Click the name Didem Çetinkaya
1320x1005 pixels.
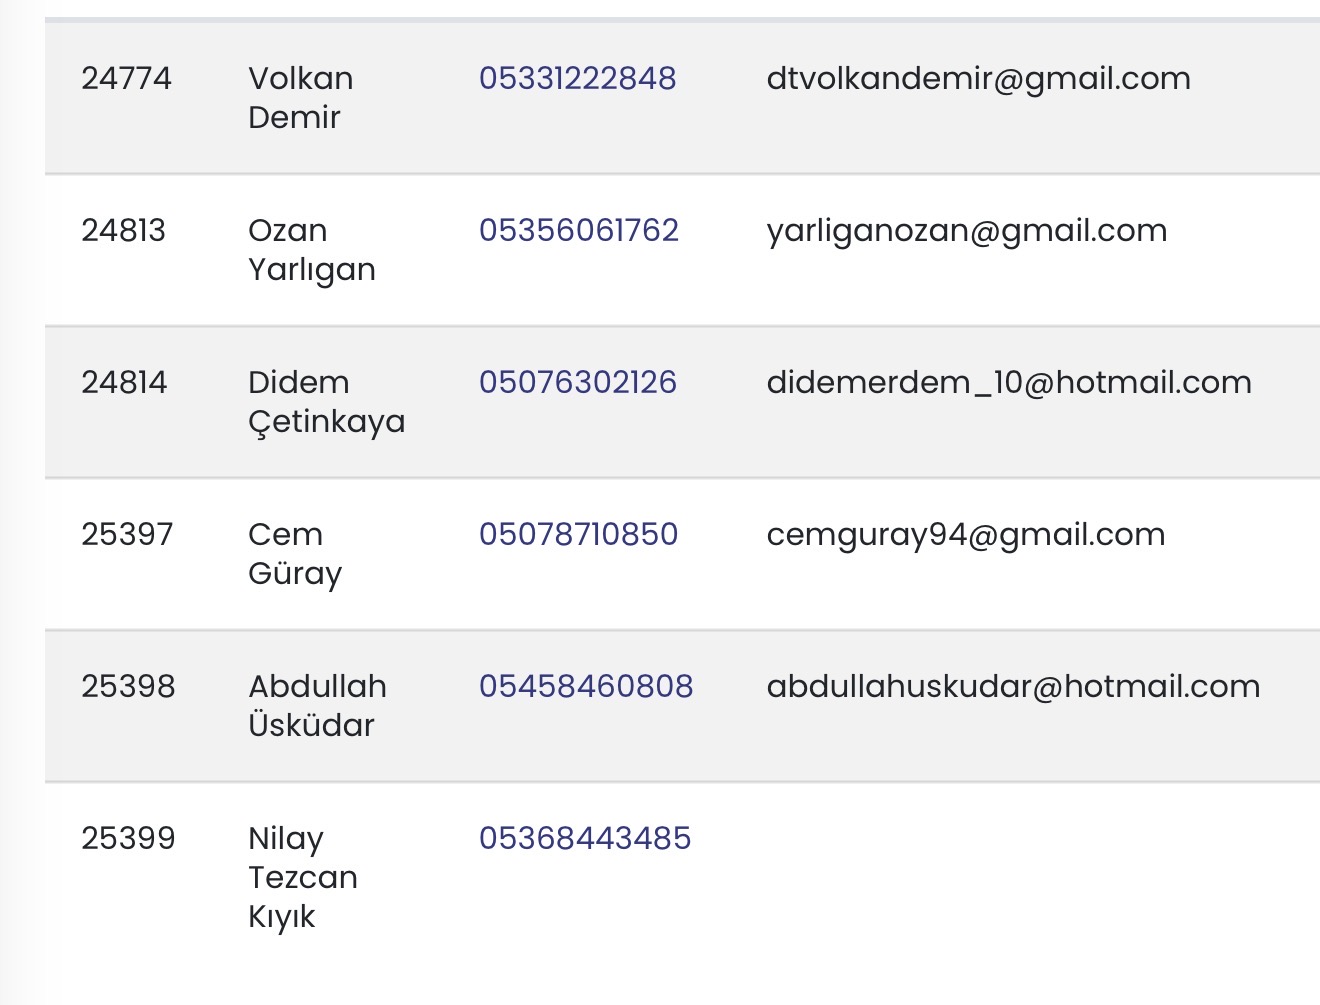pyautogui.click(x=326, y=402)
